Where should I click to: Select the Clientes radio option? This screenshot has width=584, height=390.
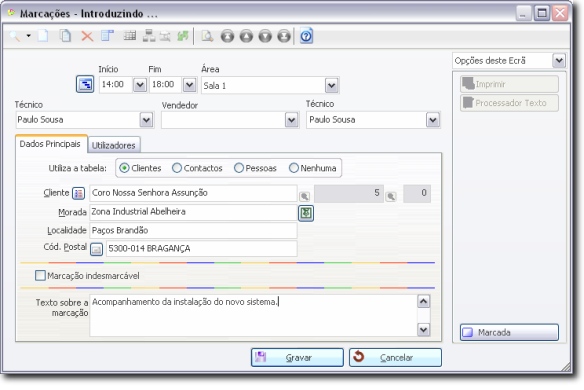[124, 168]
